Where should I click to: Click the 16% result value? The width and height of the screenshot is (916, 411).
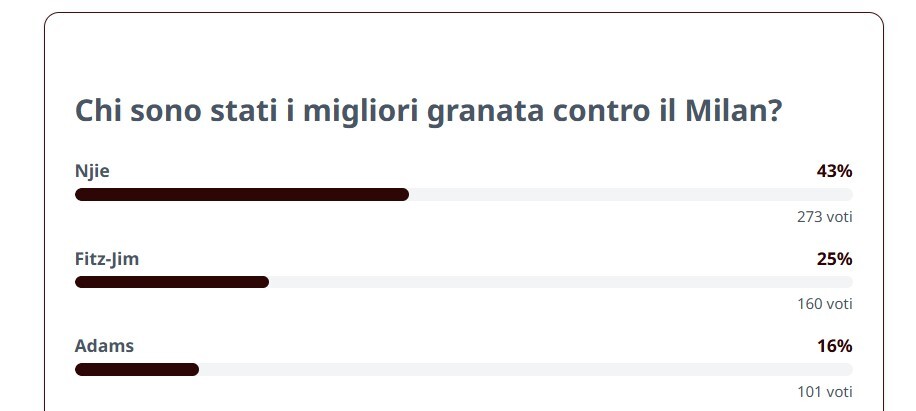pos(835,346)
